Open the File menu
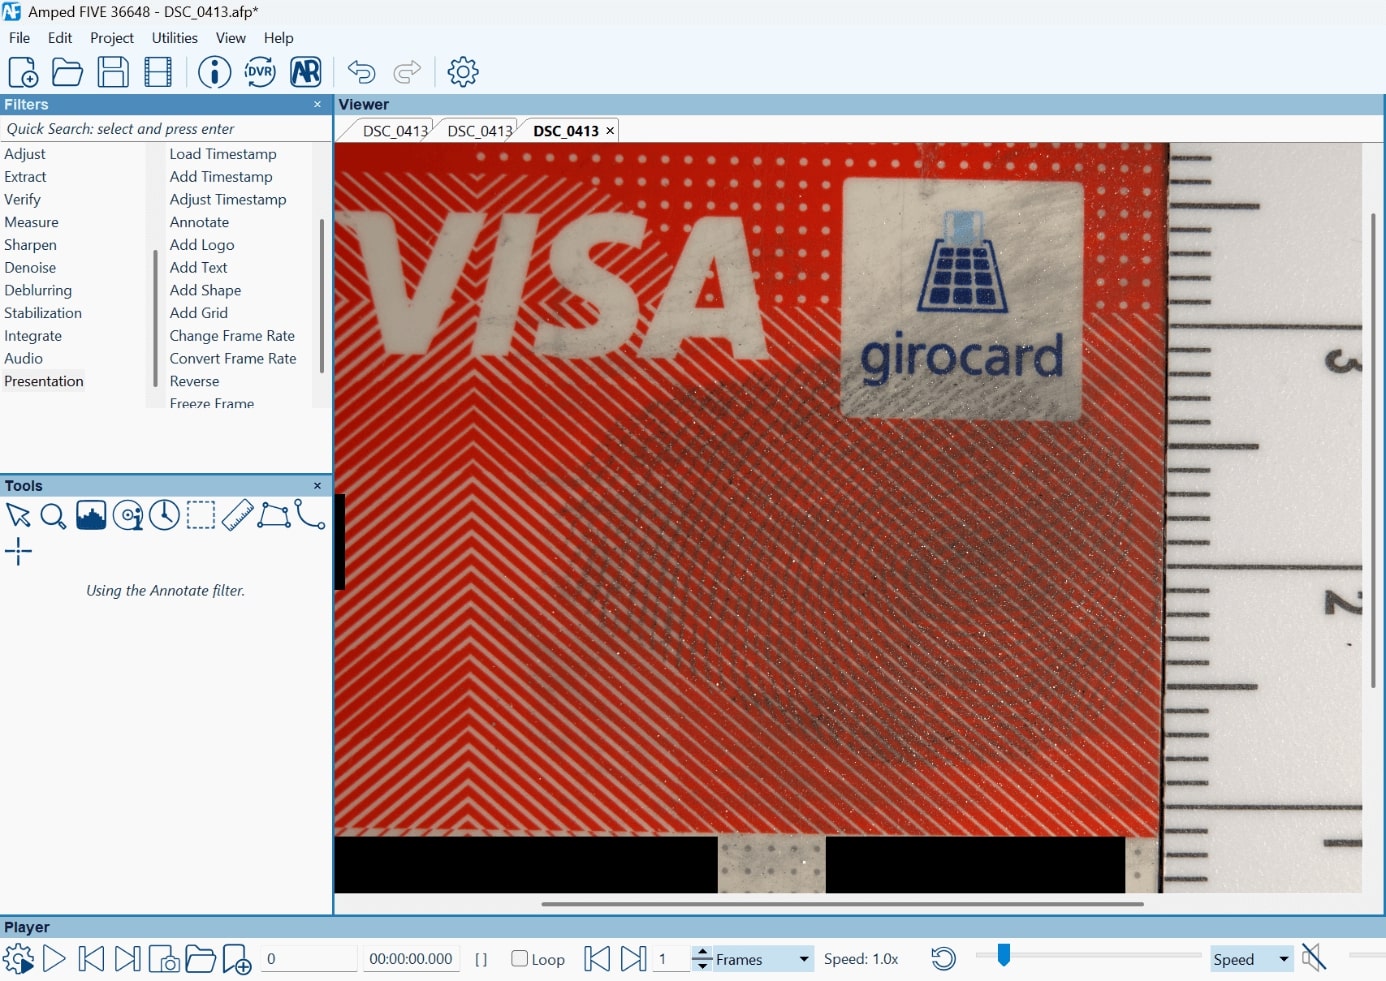 (x=19, y=38)
